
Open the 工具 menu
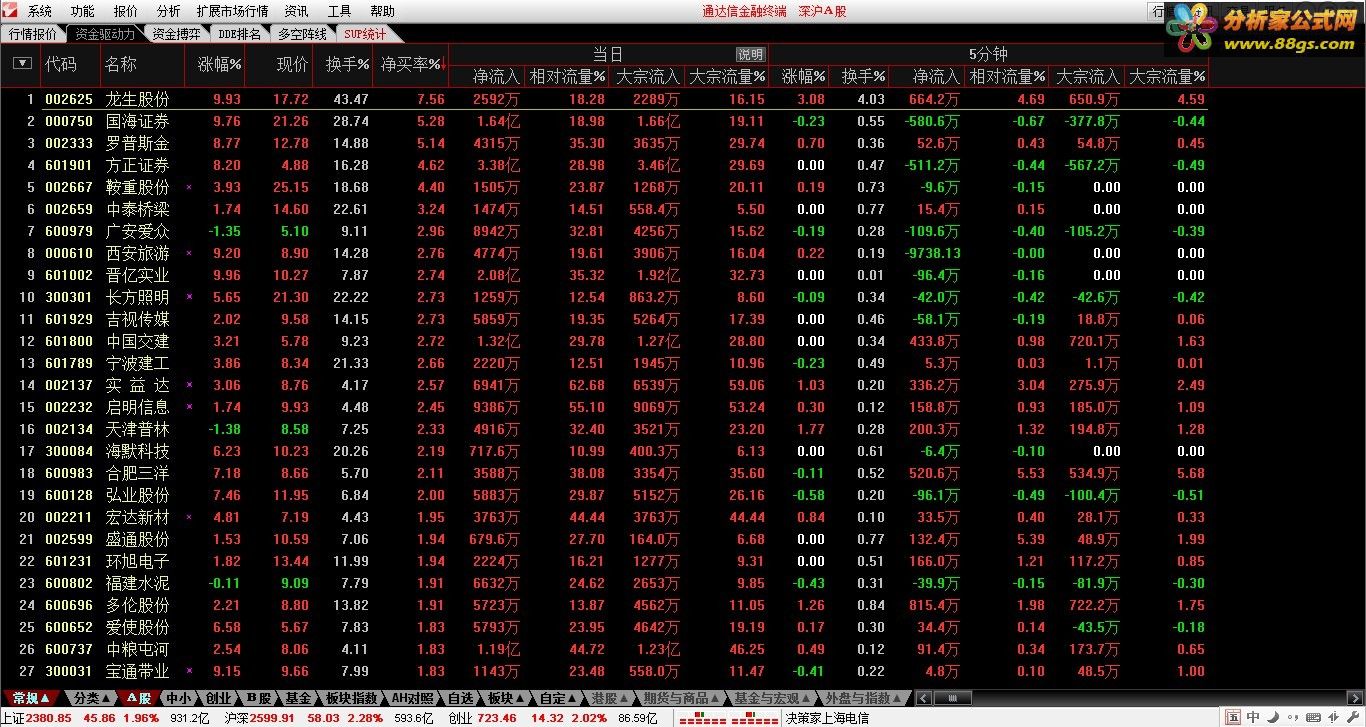(x=339, y=11)
